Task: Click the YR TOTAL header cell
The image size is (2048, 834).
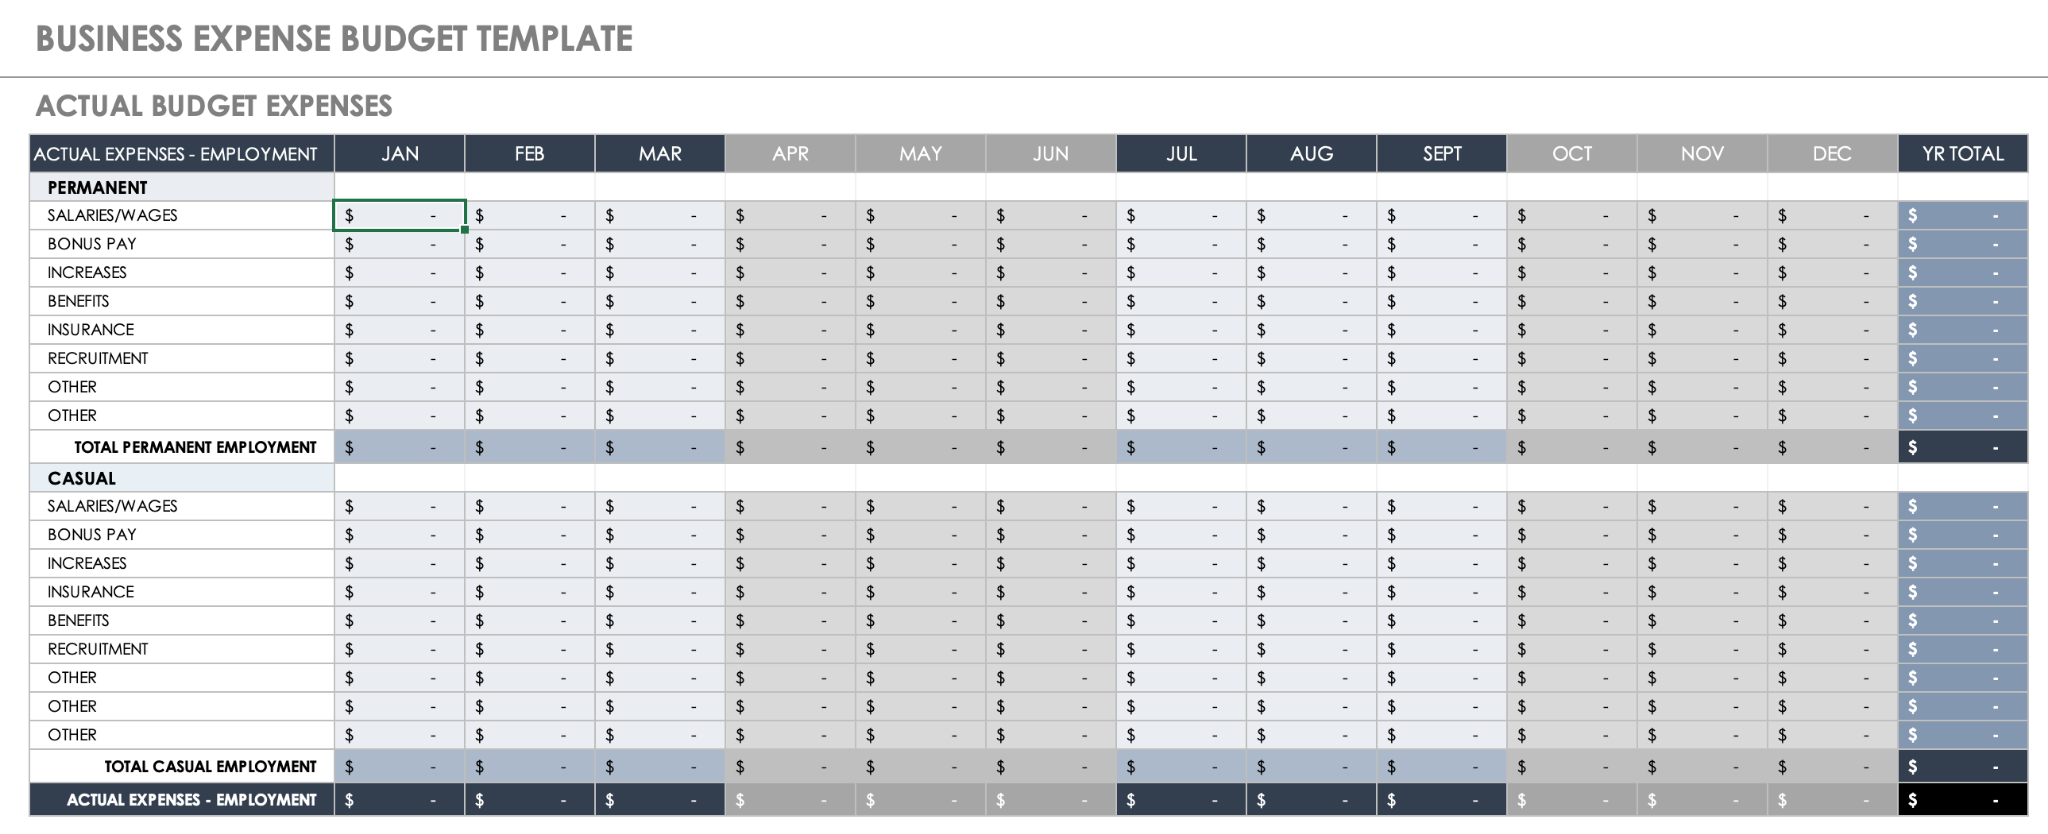Action: (1962, 154)
